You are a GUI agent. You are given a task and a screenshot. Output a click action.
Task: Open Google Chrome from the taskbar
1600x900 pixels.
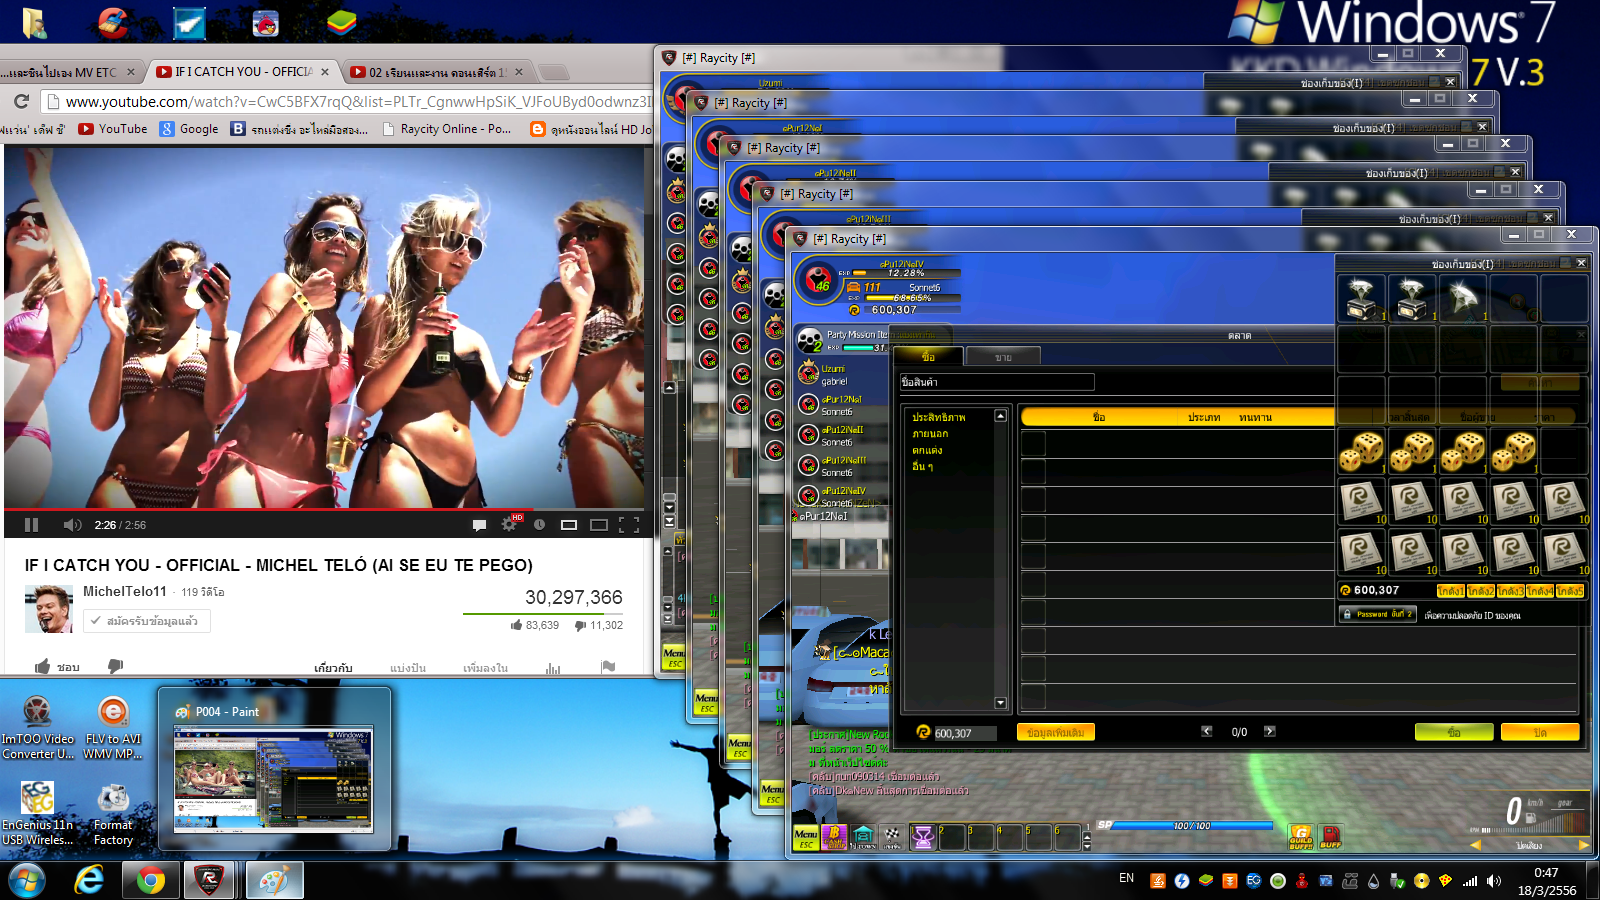click(x=151, y=880)
